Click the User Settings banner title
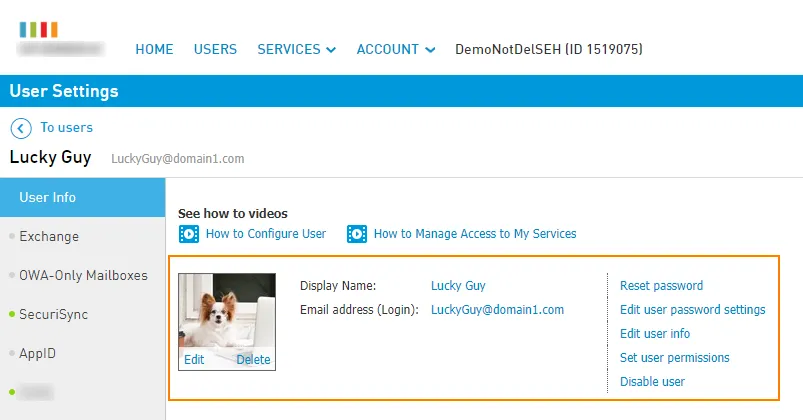Screen dimensions: 803x420 pyautogui.click(x=64, y=91)
